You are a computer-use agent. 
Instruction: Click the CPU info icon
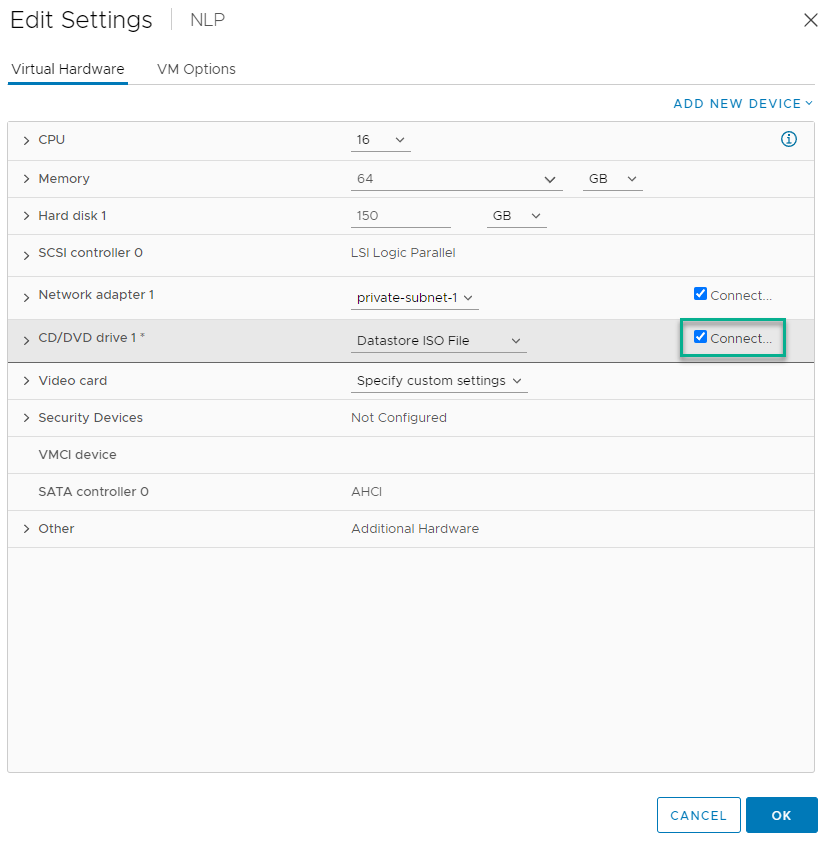point(788,140)
